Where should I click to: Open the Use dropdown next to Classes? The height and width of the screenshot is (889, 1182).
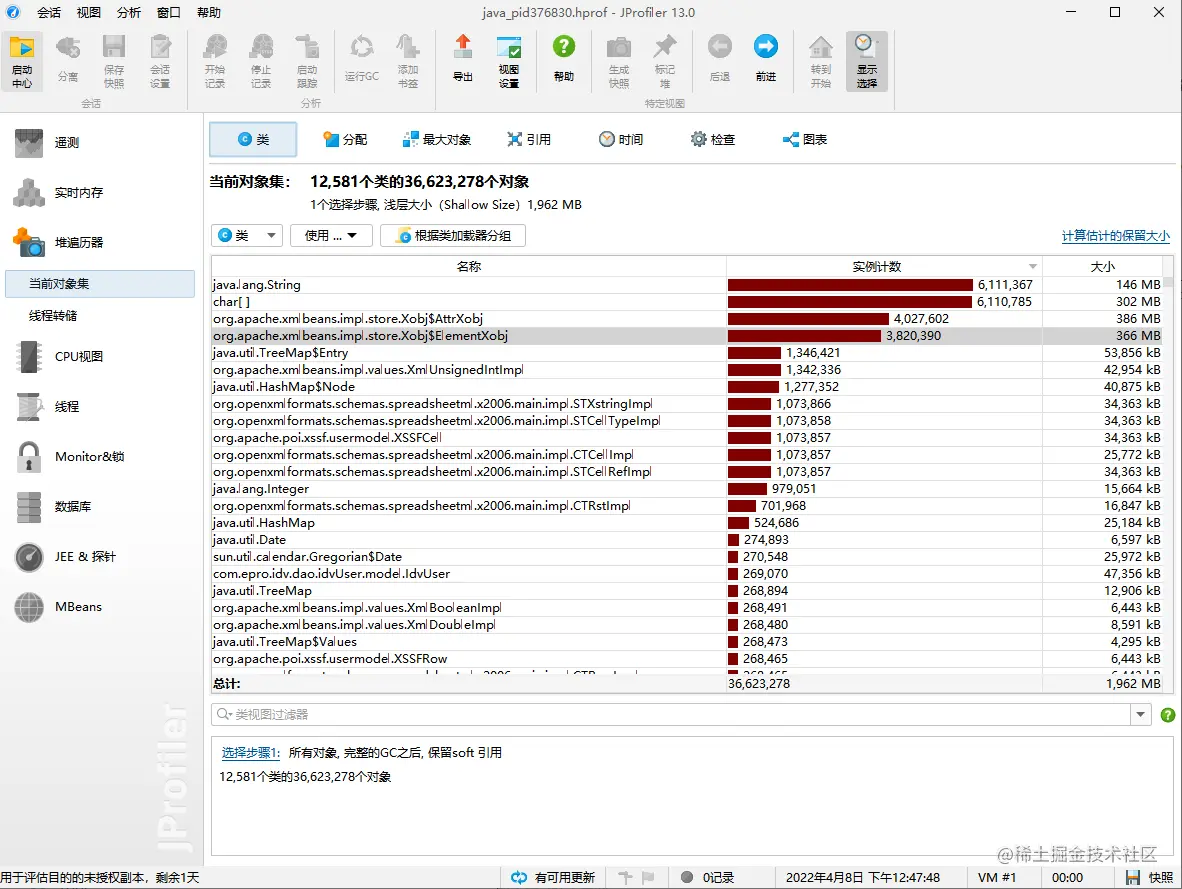[x=331, y=235]
